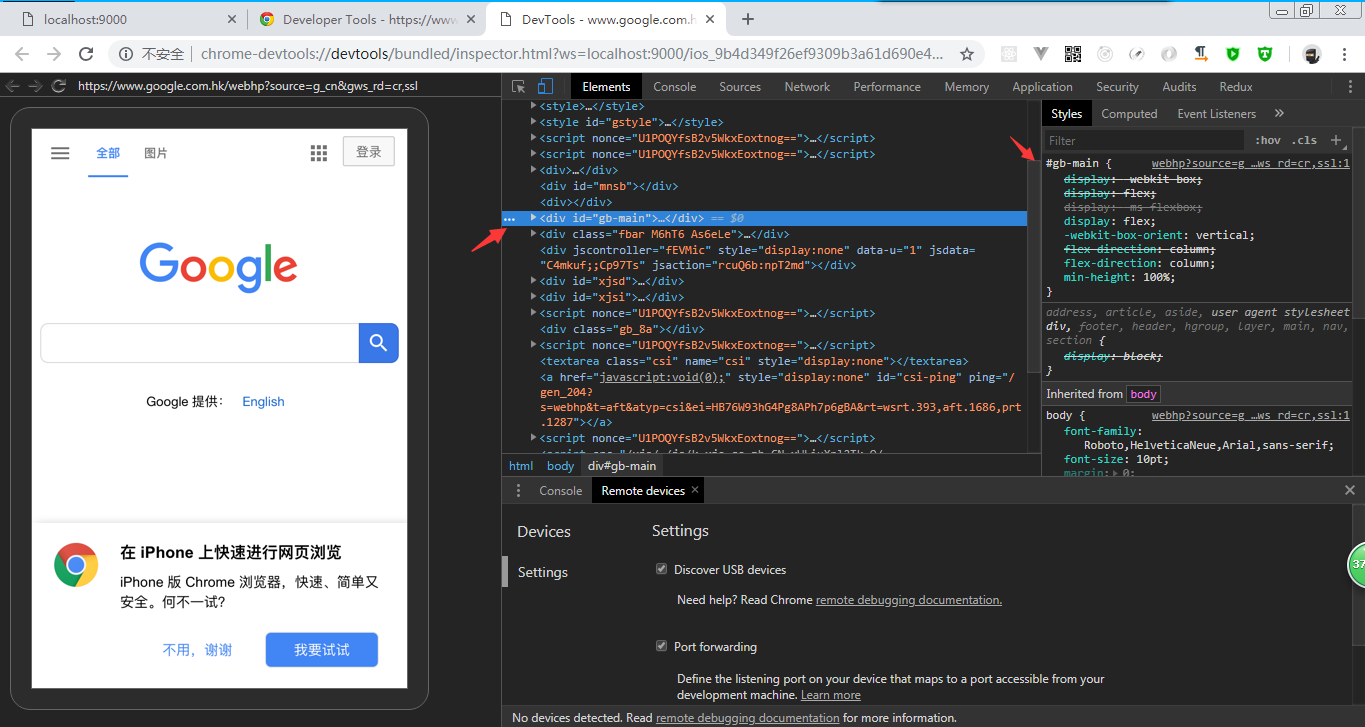The image size is (1365, 727).
Task: Open the Network panel tab
Action: point(807,87)
